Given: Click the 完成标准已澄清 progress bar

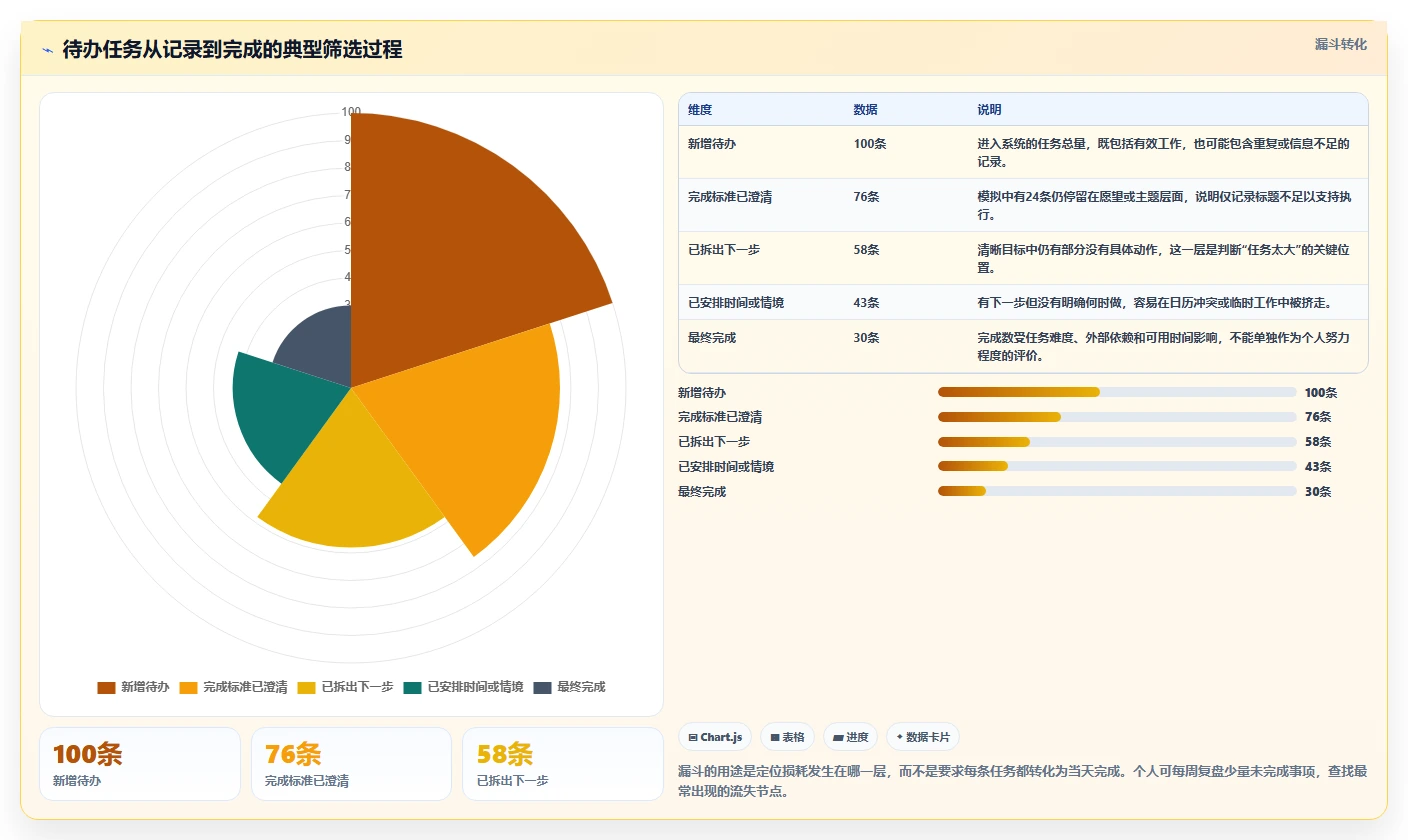Looking at the screenshot, I should click(x=1117, y=417).
